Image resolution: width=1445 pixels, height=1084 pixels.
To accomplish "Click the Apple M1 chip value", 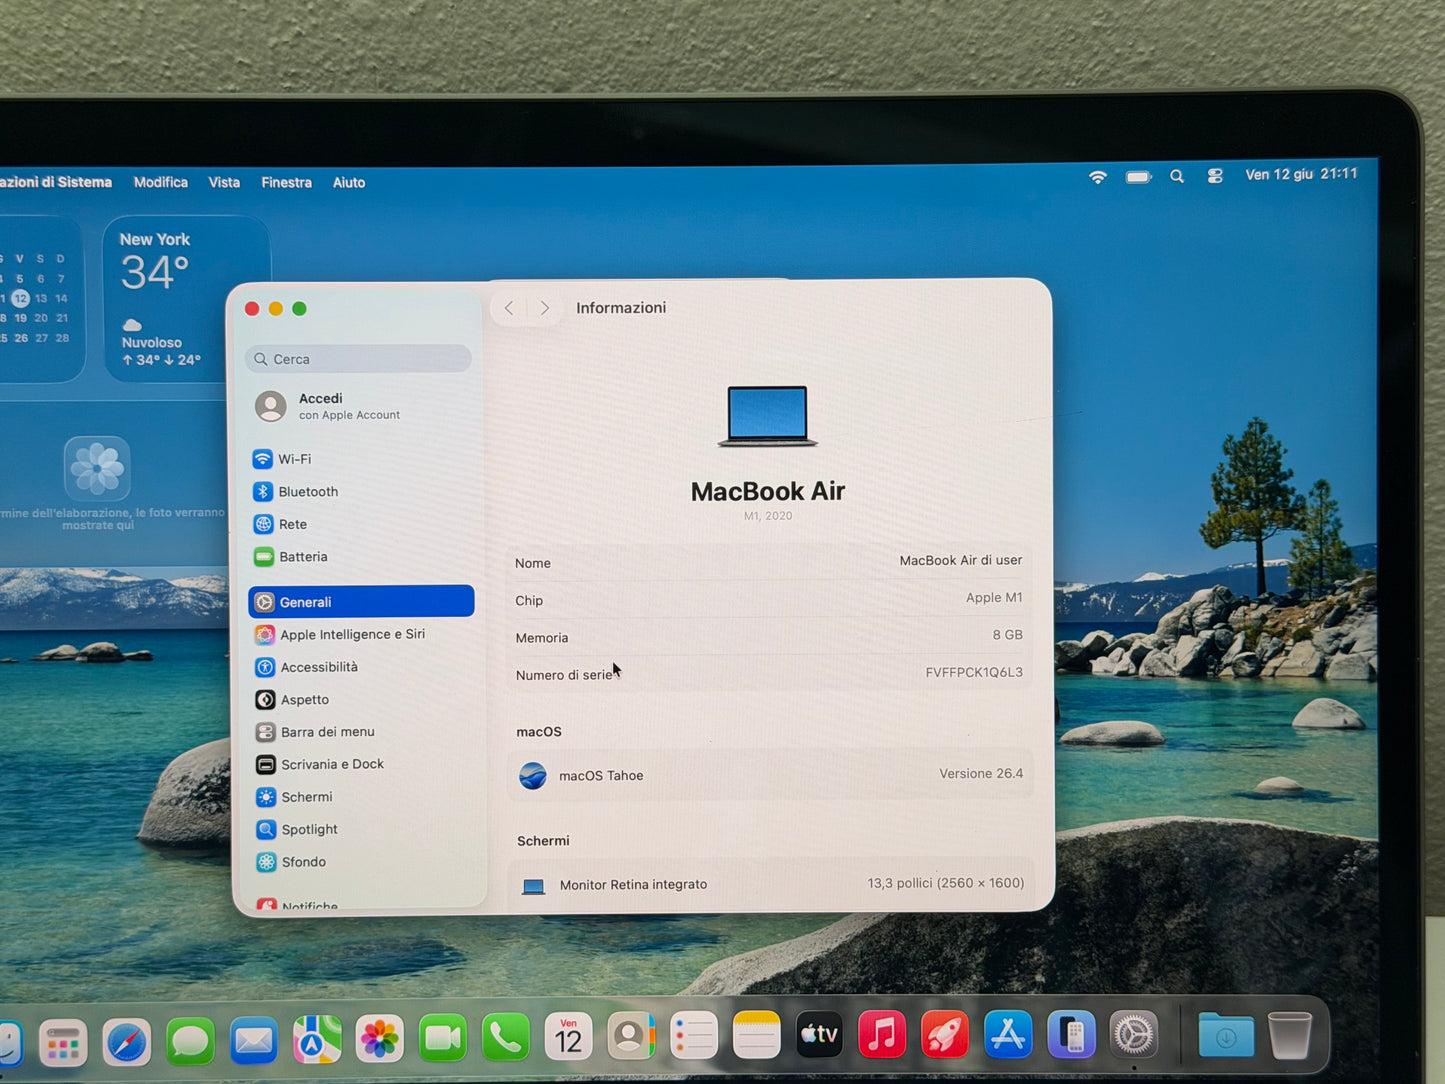I will (x=994, y=597).
